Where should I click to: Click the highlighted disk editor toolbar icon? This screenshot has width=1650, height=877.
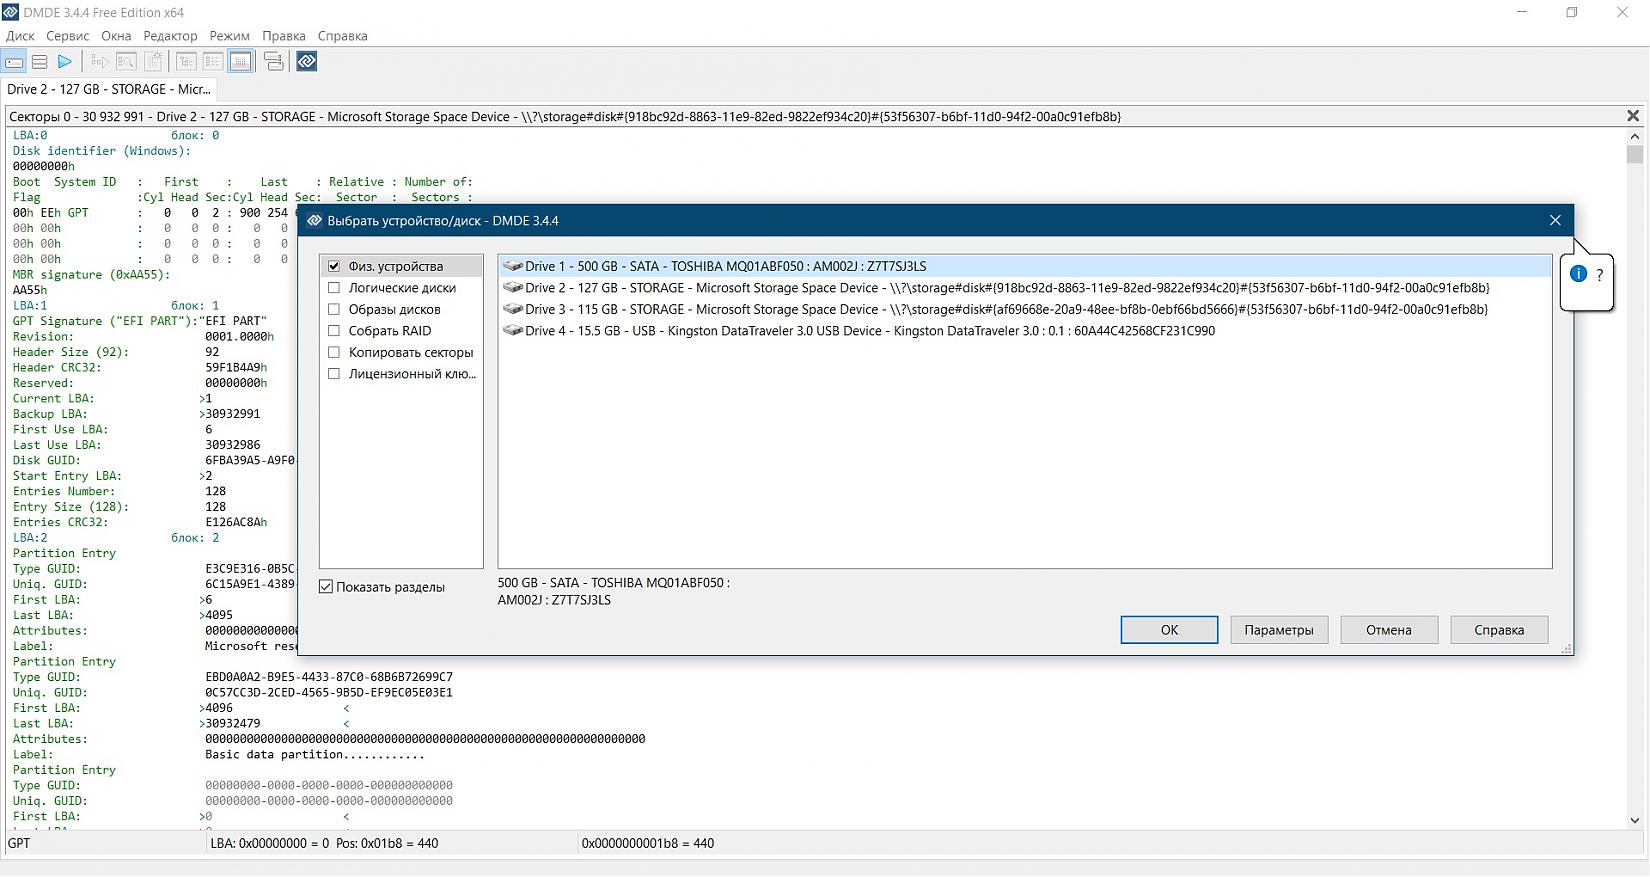point(240,62)
